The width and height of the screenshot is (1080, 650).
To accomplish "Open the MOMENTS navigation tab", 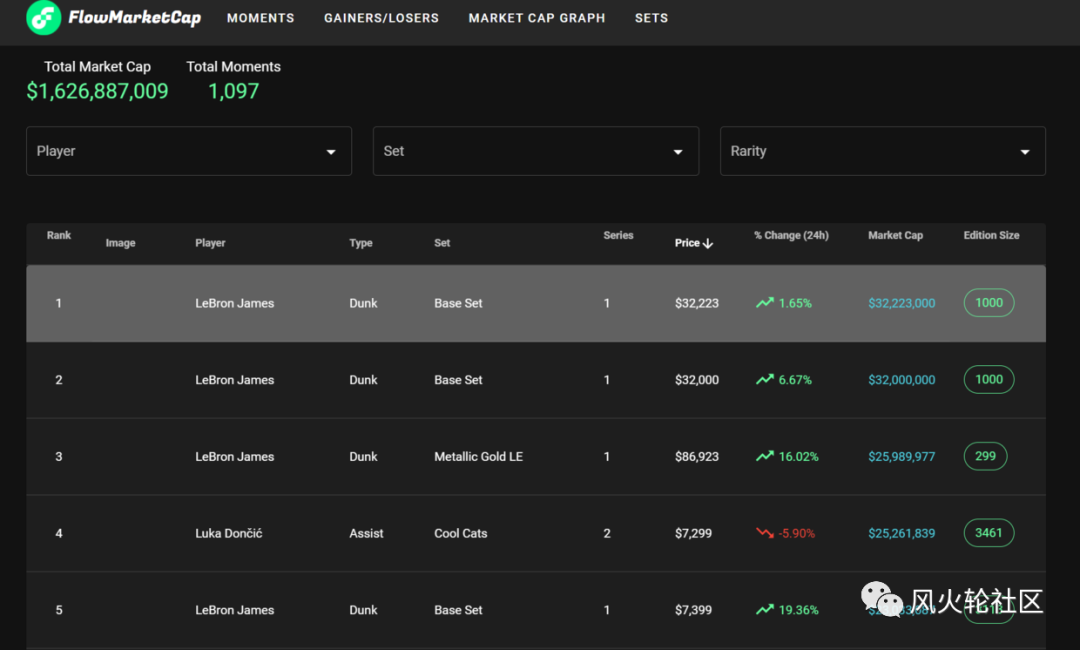I will tap(260, 18).
